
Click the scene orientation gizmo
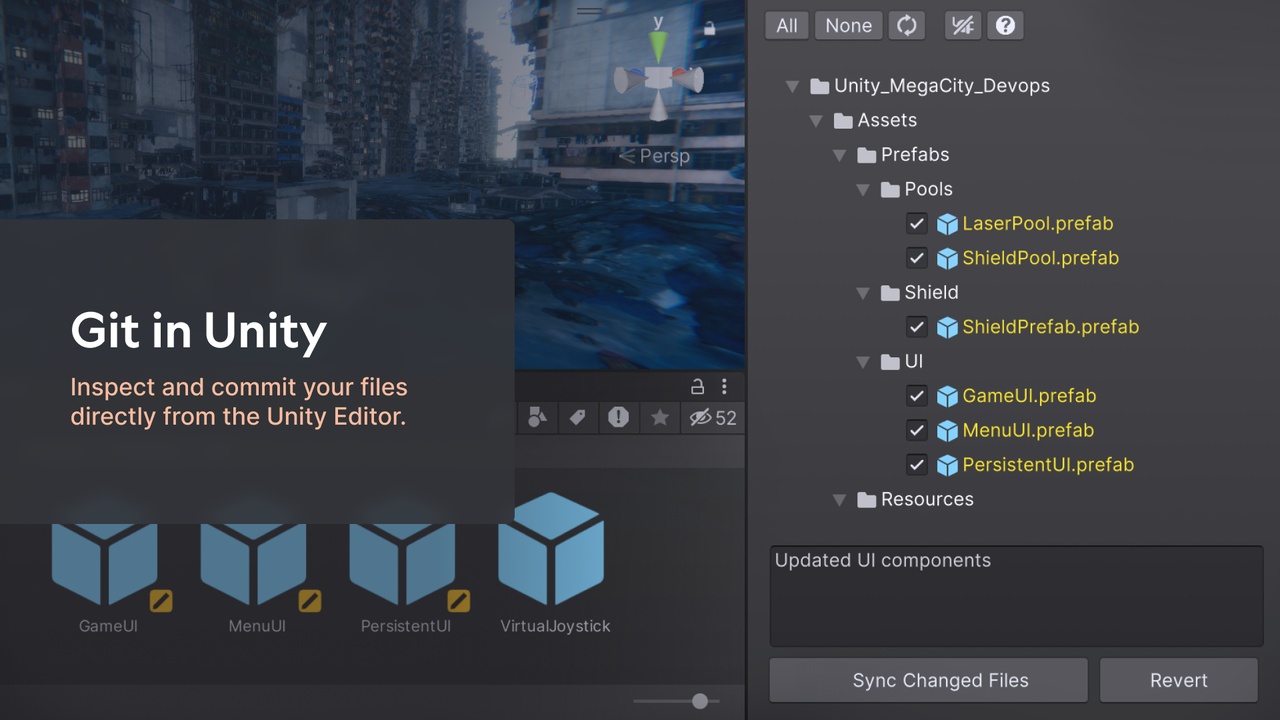pos(658,78)
